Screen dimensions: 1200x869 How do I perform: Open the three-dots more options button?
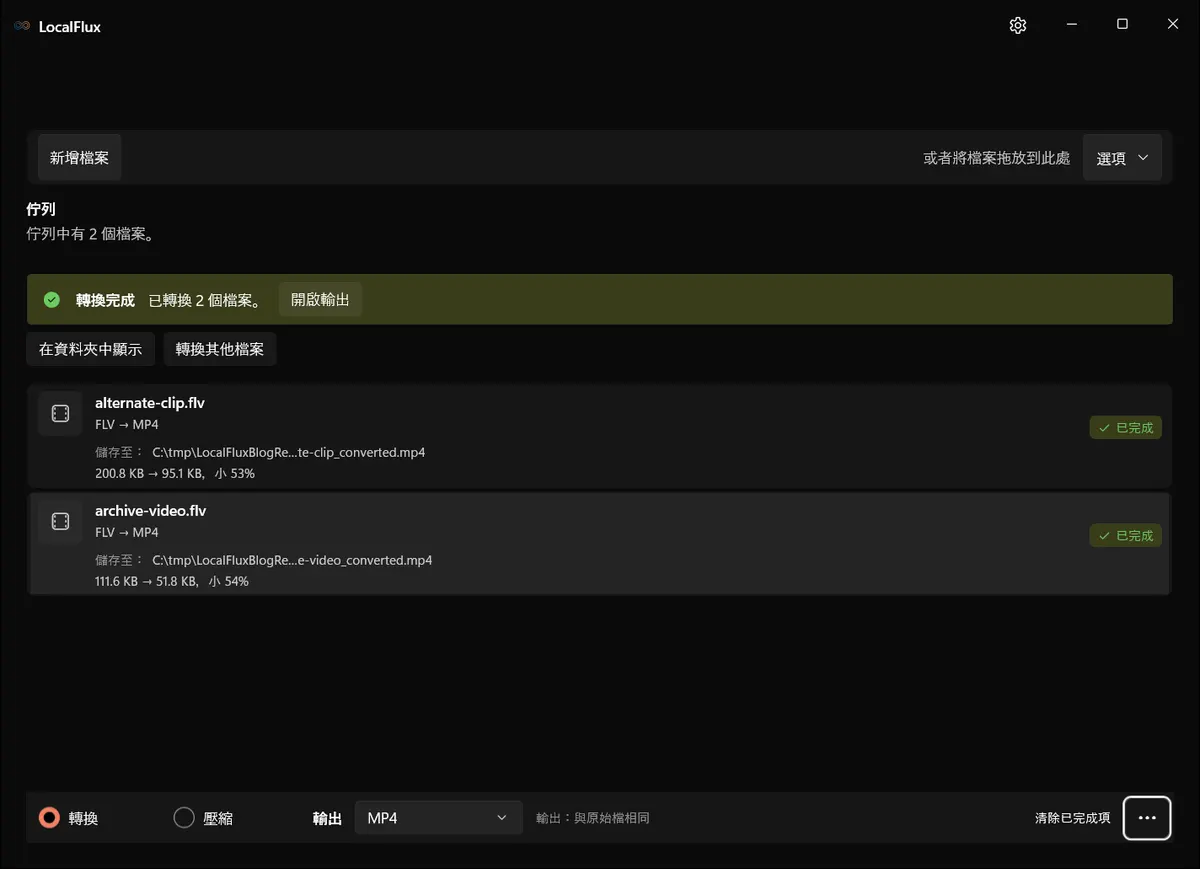tap(1147, 818)
